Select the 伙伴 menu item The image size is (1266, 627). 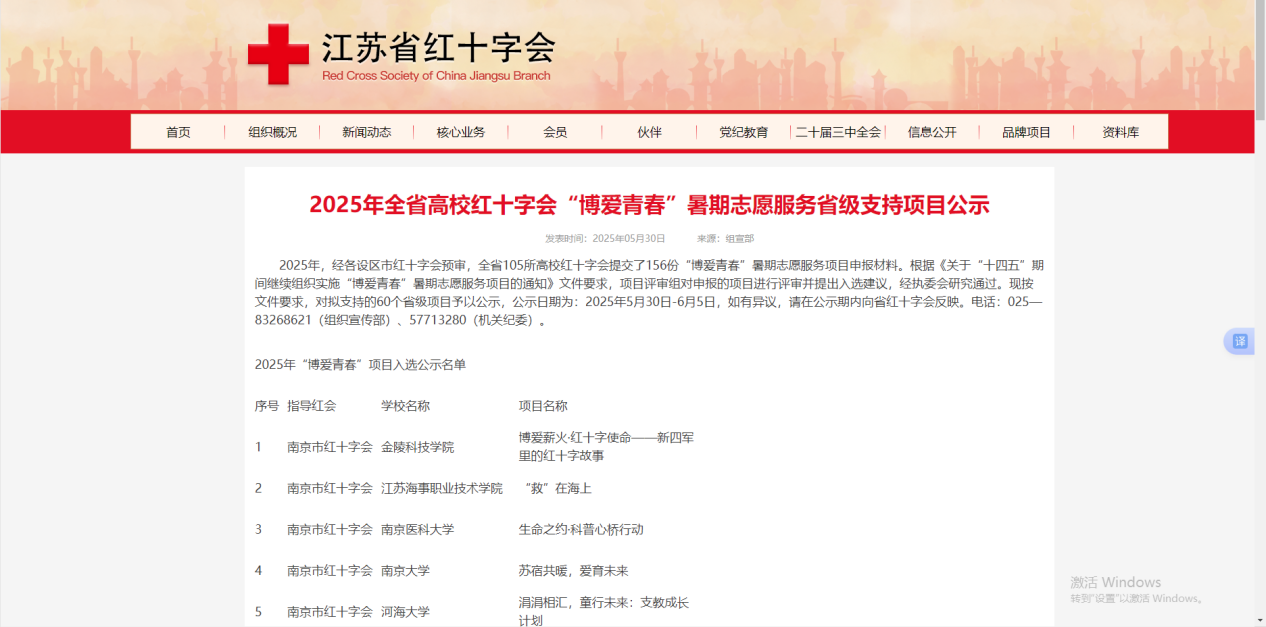(x=649, y=132)
